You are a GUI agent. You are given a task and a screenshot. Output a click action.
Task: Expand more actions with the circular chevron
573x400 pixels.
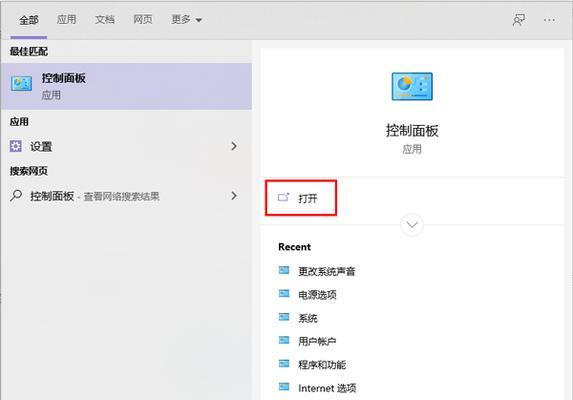pyautogui.click(x=412, y=225)
